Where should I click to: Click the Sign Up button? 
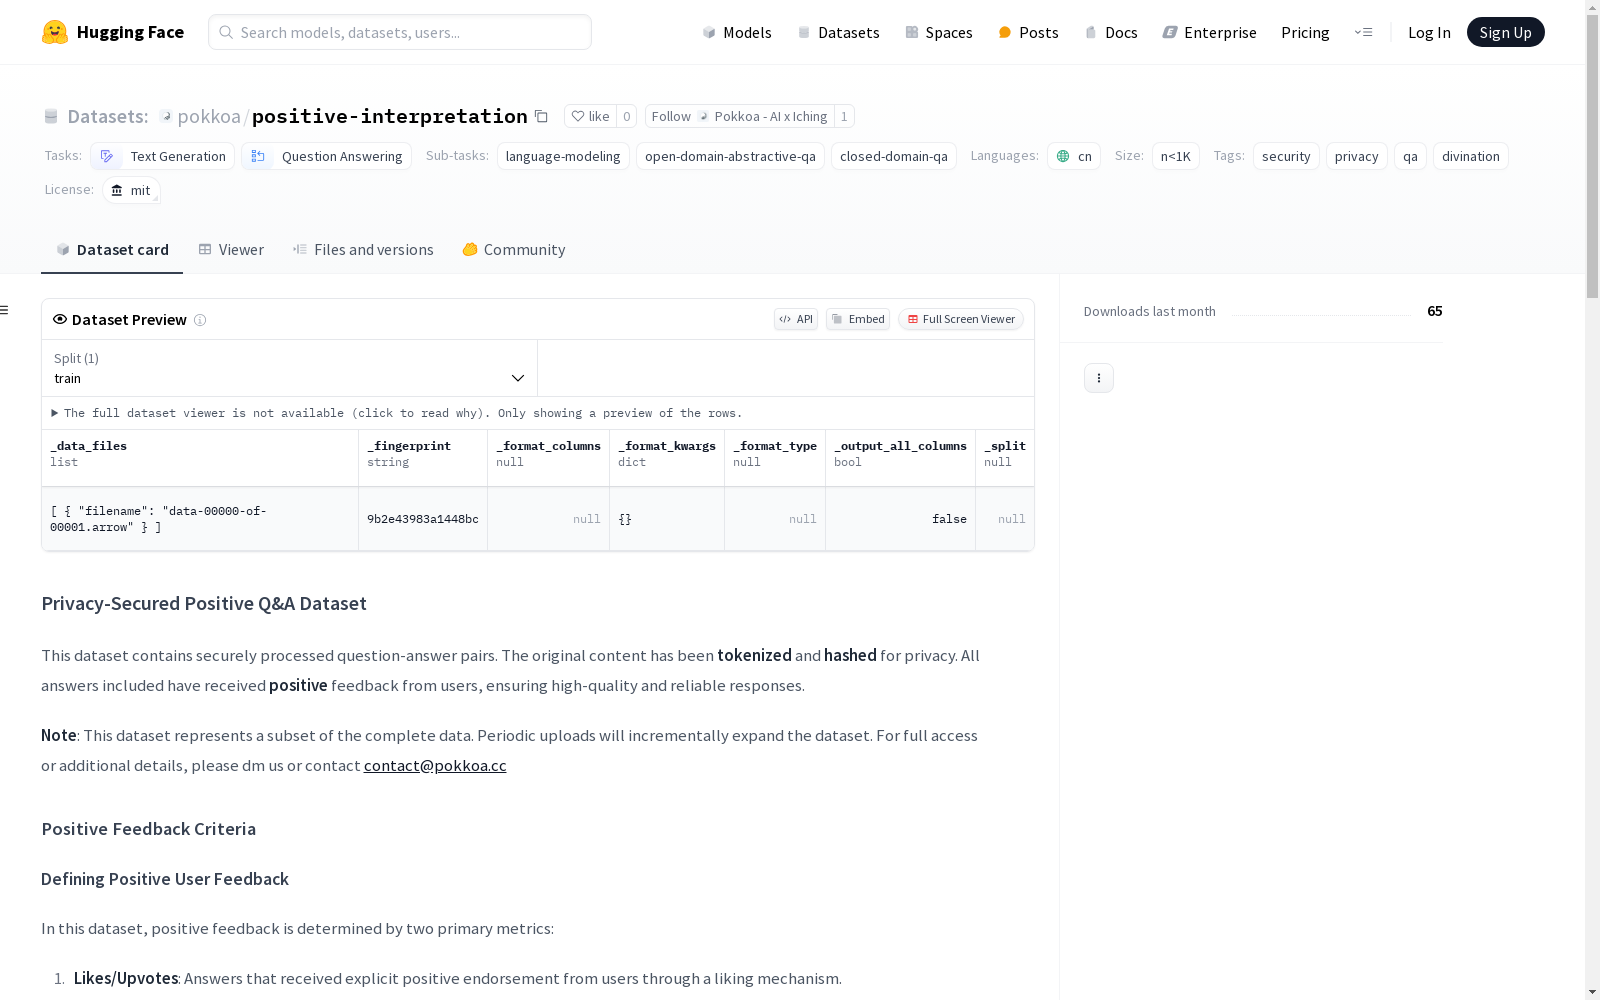coord(1505,32)
